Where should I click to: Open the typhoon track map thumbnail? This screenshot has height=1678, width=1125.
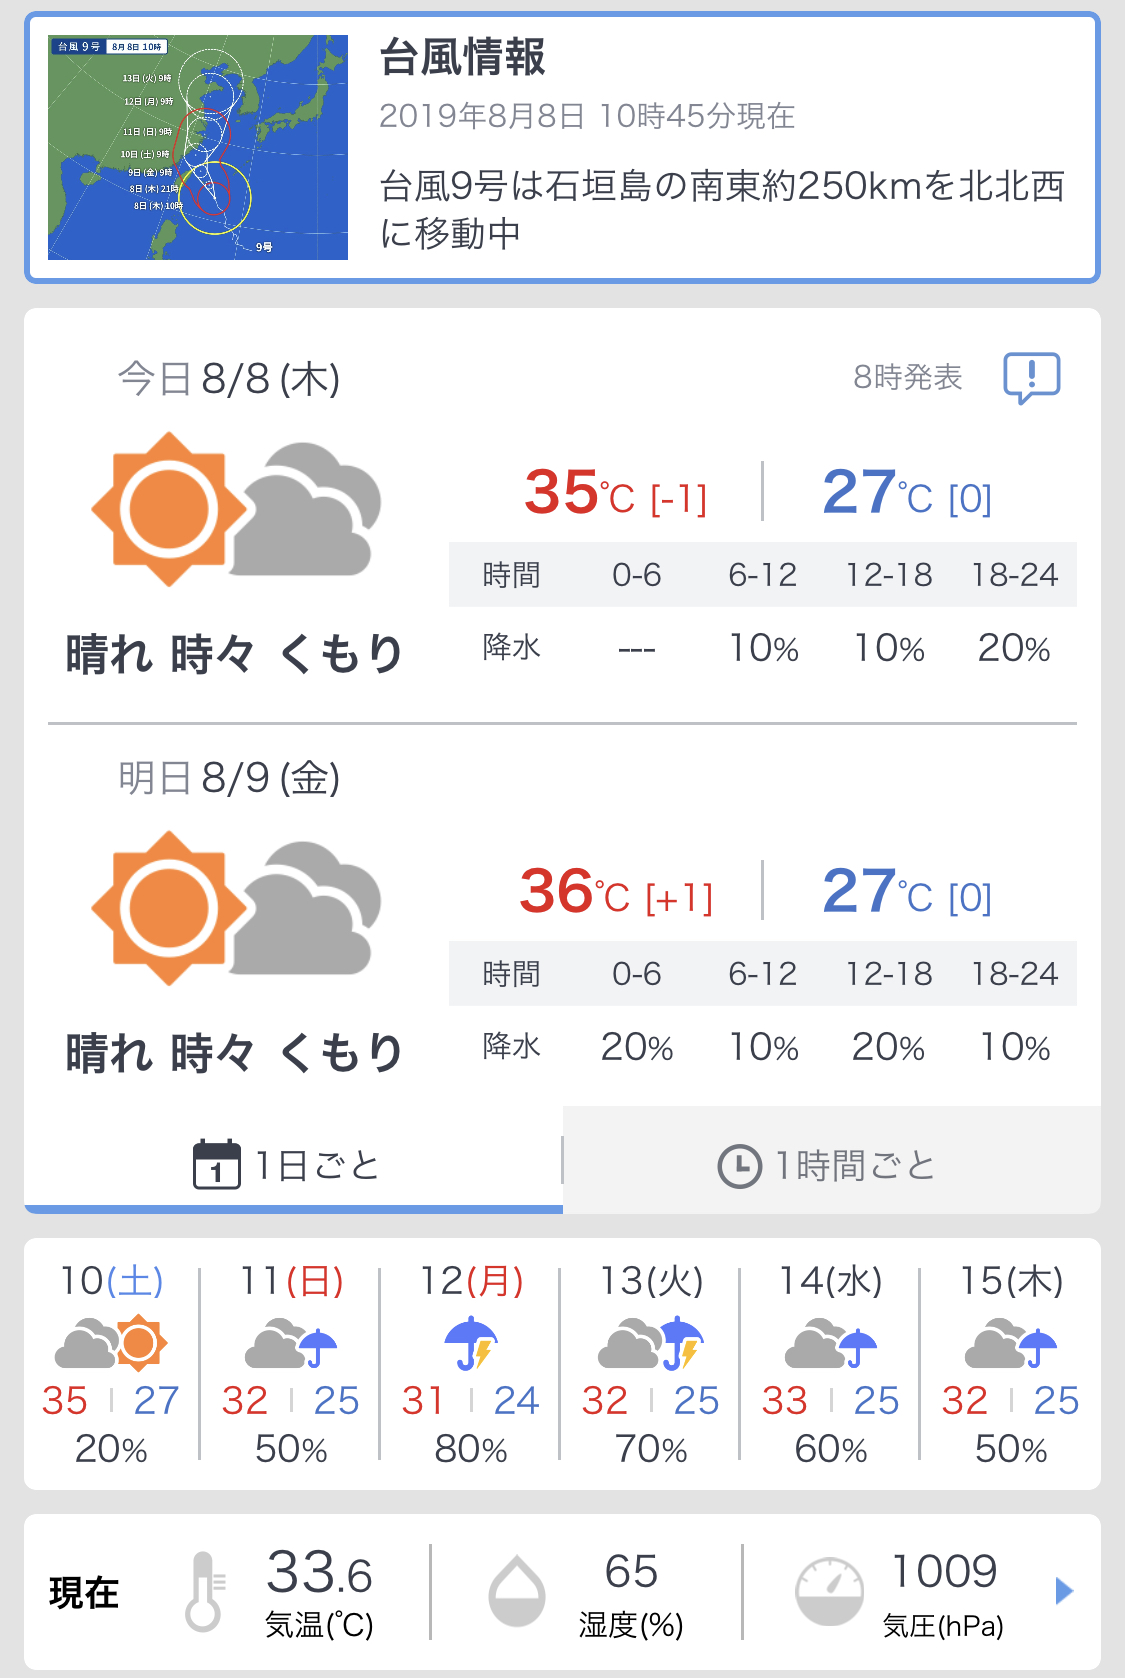[x=198, y=148]
